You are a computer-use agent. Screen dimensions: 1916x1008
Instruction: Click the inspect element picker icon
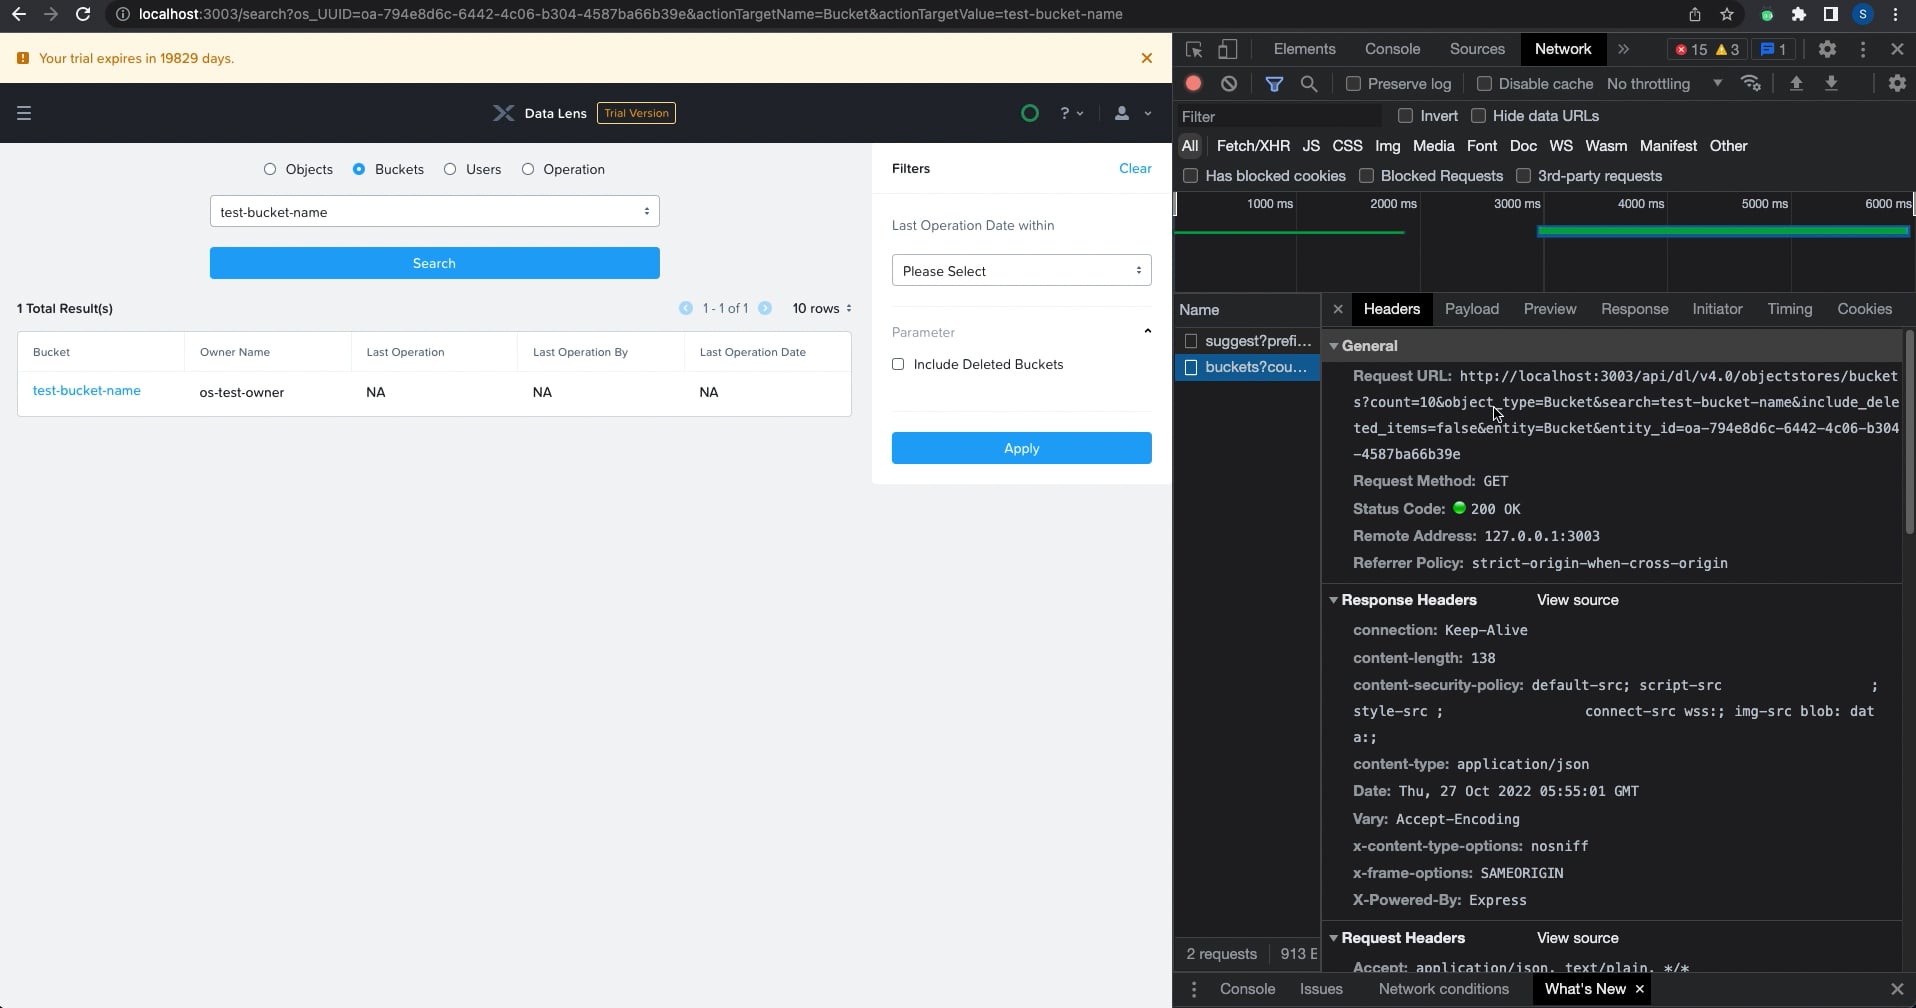point(1194,49)
